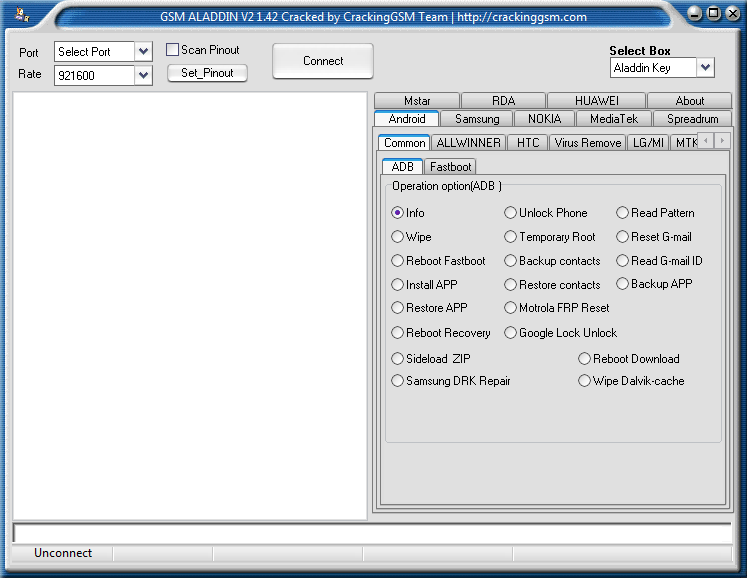Open the Rate 921600 dropdown
The height and width of the screenshot is (578, 747).
(x=143, y=75)
